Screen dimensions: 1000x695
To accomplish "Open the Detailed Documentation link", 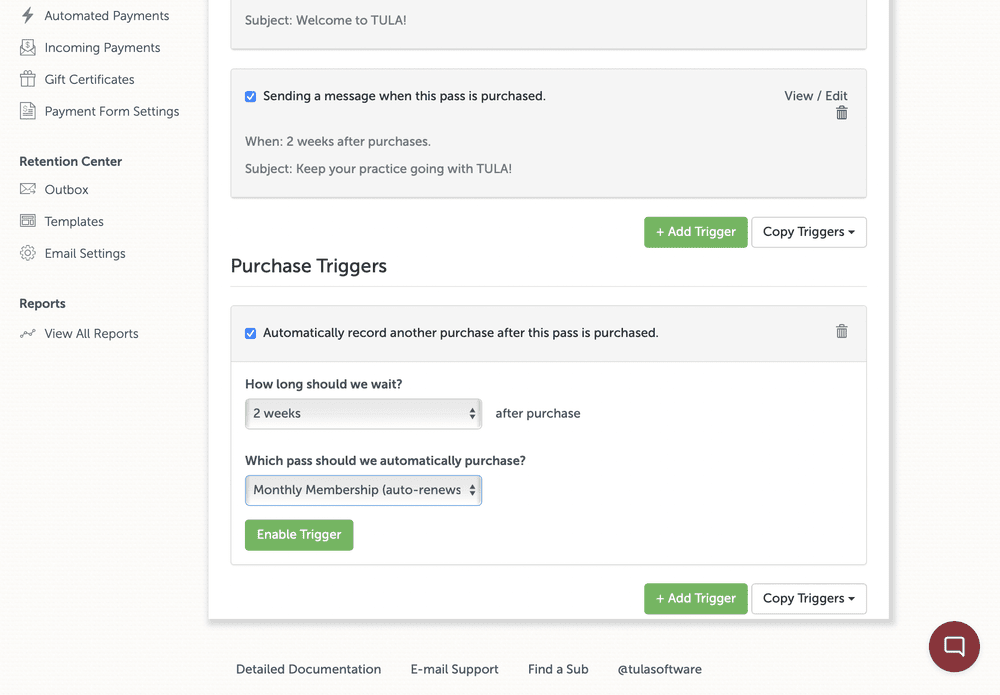I will [308, 669].
